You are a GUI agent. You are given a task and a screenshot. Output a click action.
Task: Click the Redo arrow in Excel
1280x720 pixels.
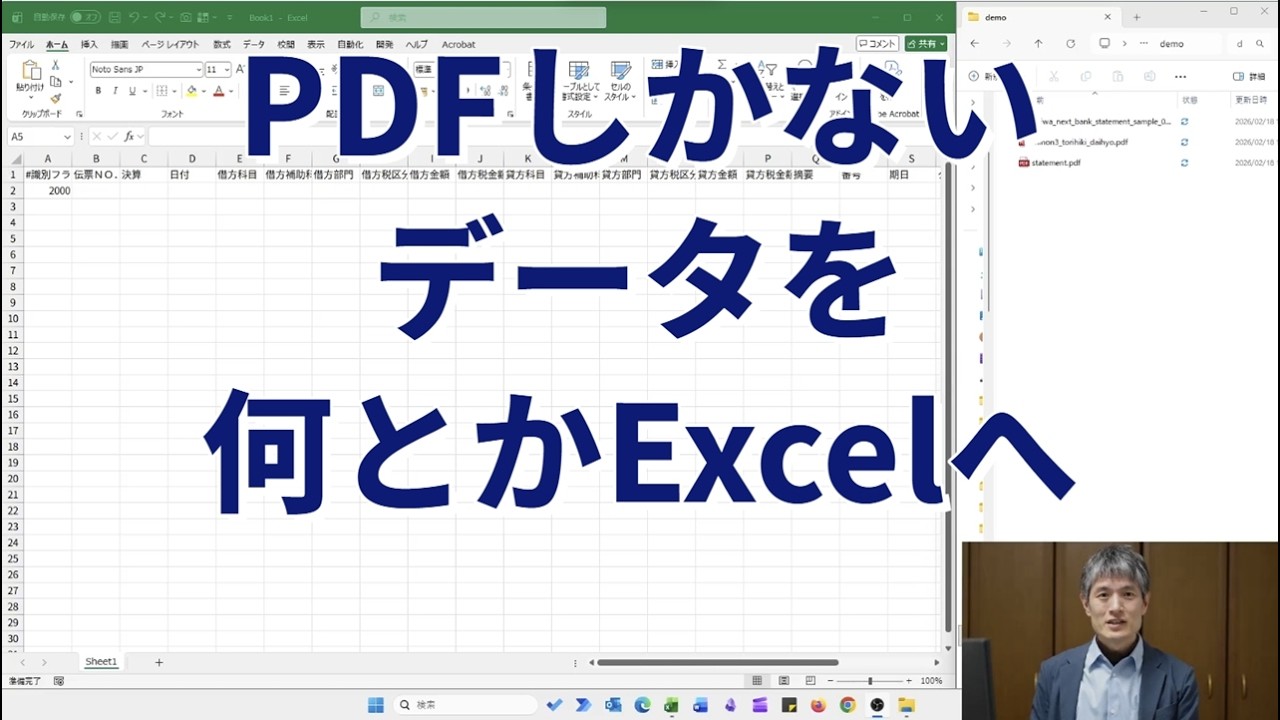pyautogui.click(x=161, y=17)
